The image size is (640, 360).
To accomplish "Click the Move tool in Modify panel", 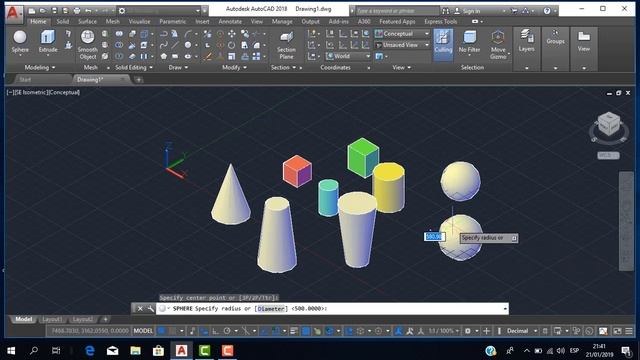I will click(x=231, y=34).
